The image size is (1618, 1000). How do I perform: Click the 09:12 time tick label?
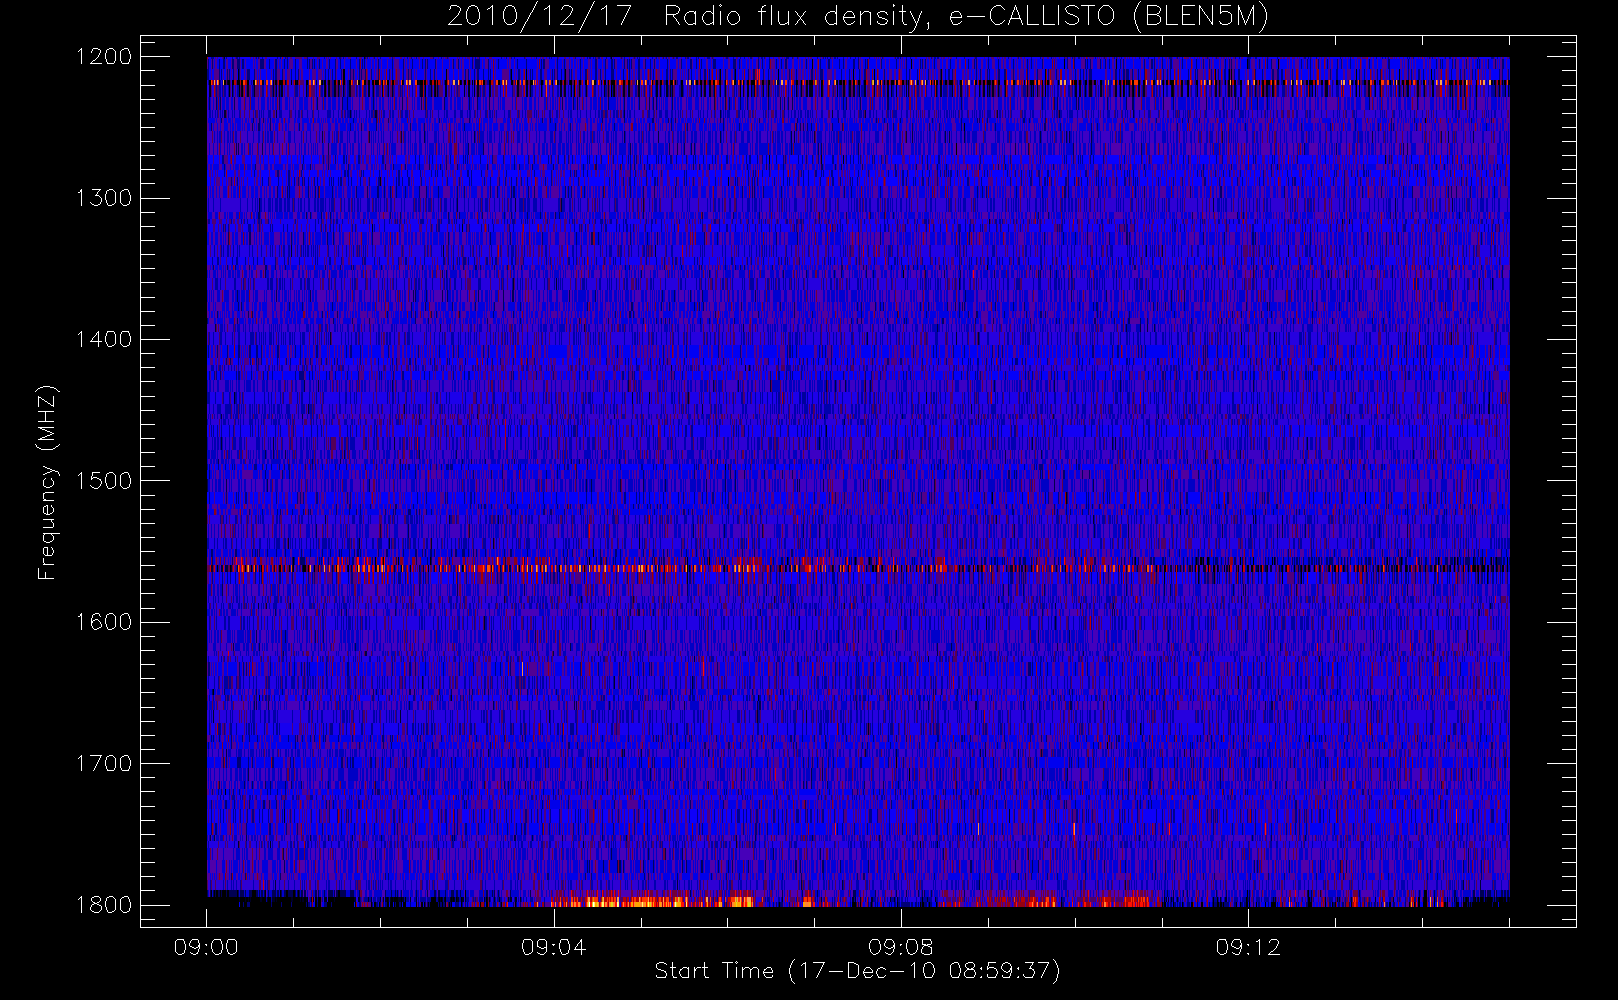(x=1248, y=947)
